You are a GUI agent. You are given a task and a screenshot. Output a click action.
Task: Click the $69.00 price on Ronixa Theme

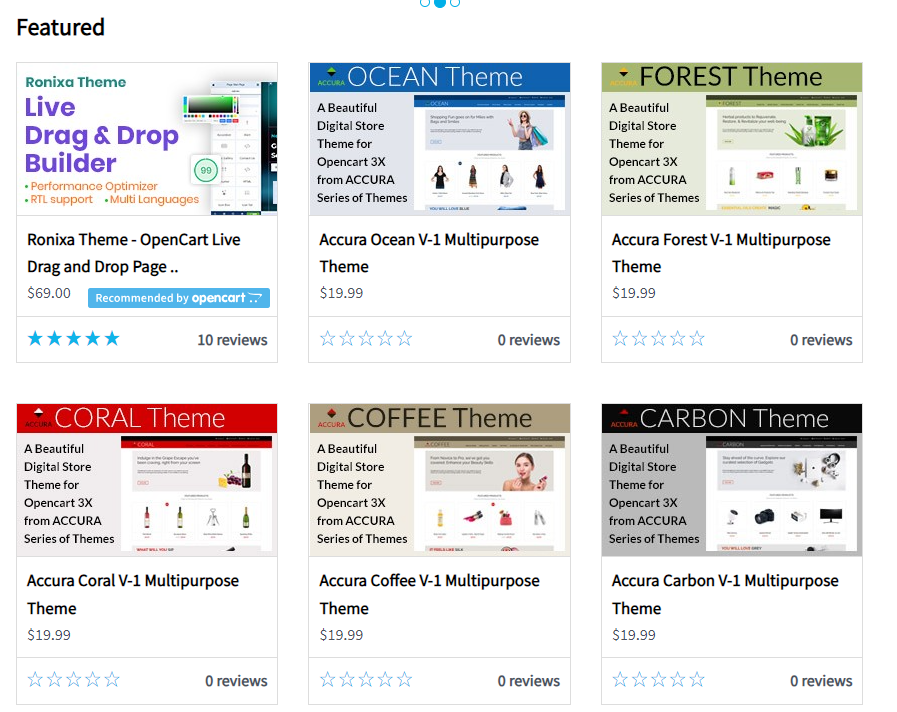49,293
